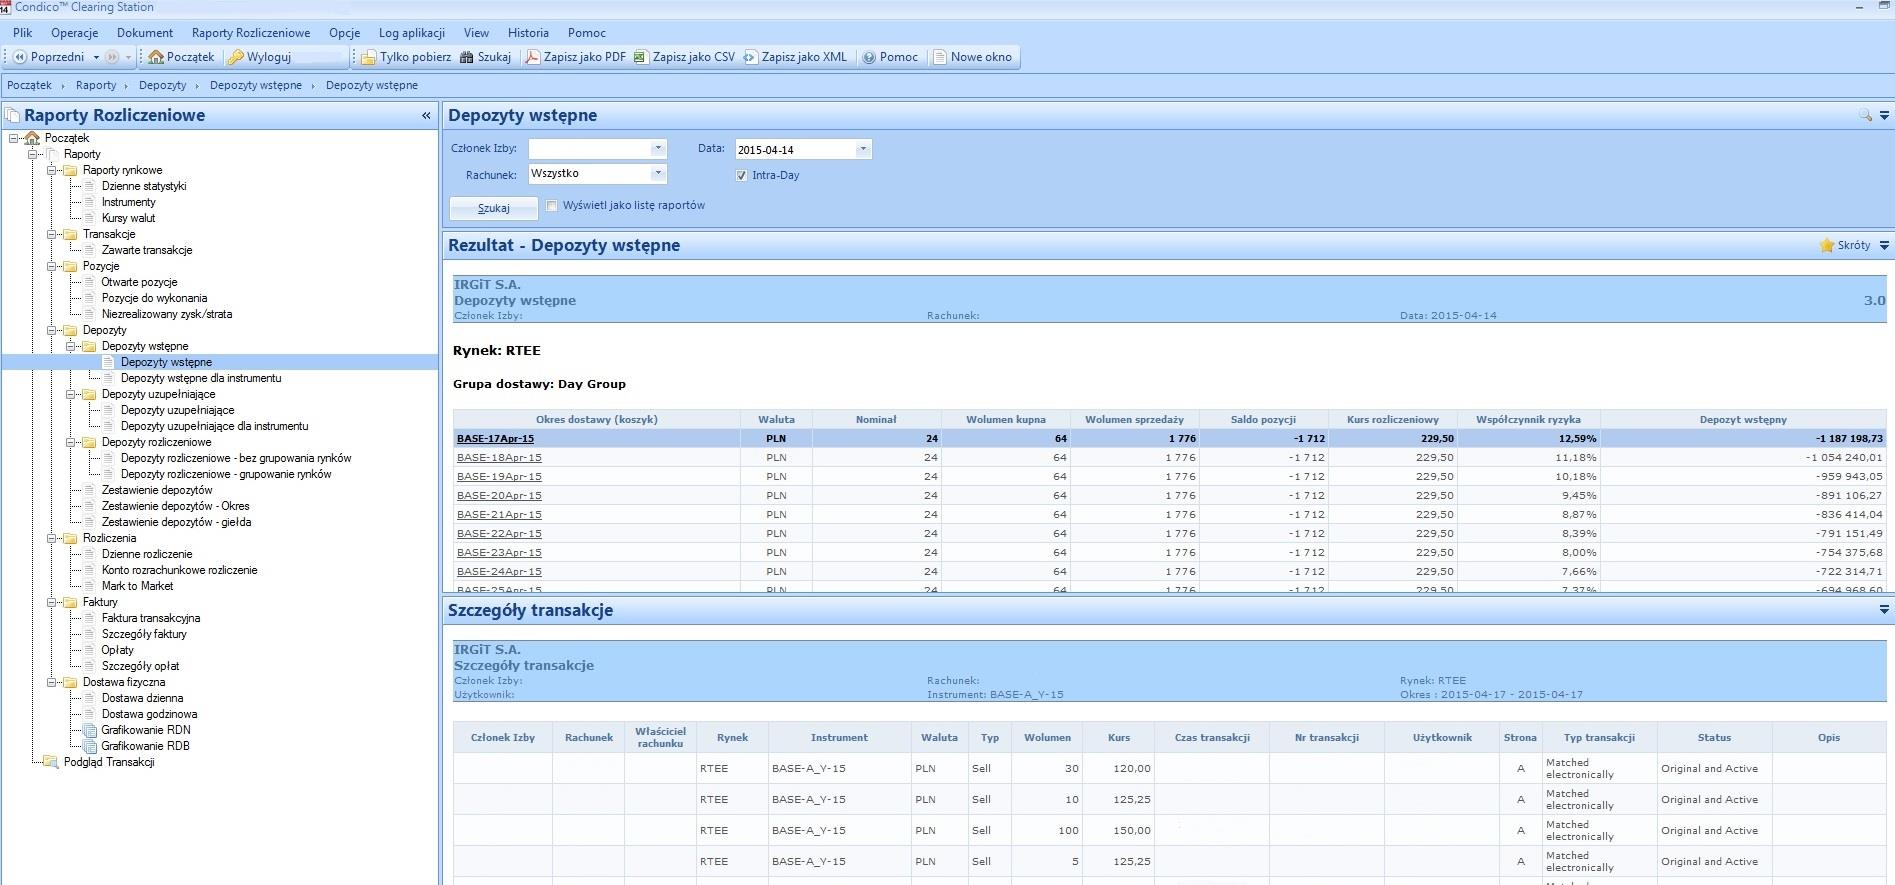Click the magnifier icon in Depozyty wstępne header

click(1865, 116)
